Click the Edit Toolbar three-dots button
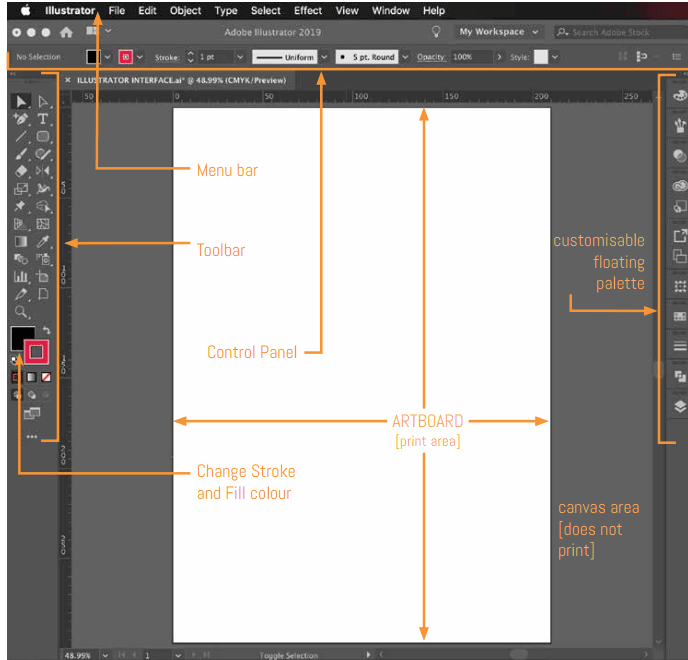The image size is (688, 660). [x=32, y=437]
